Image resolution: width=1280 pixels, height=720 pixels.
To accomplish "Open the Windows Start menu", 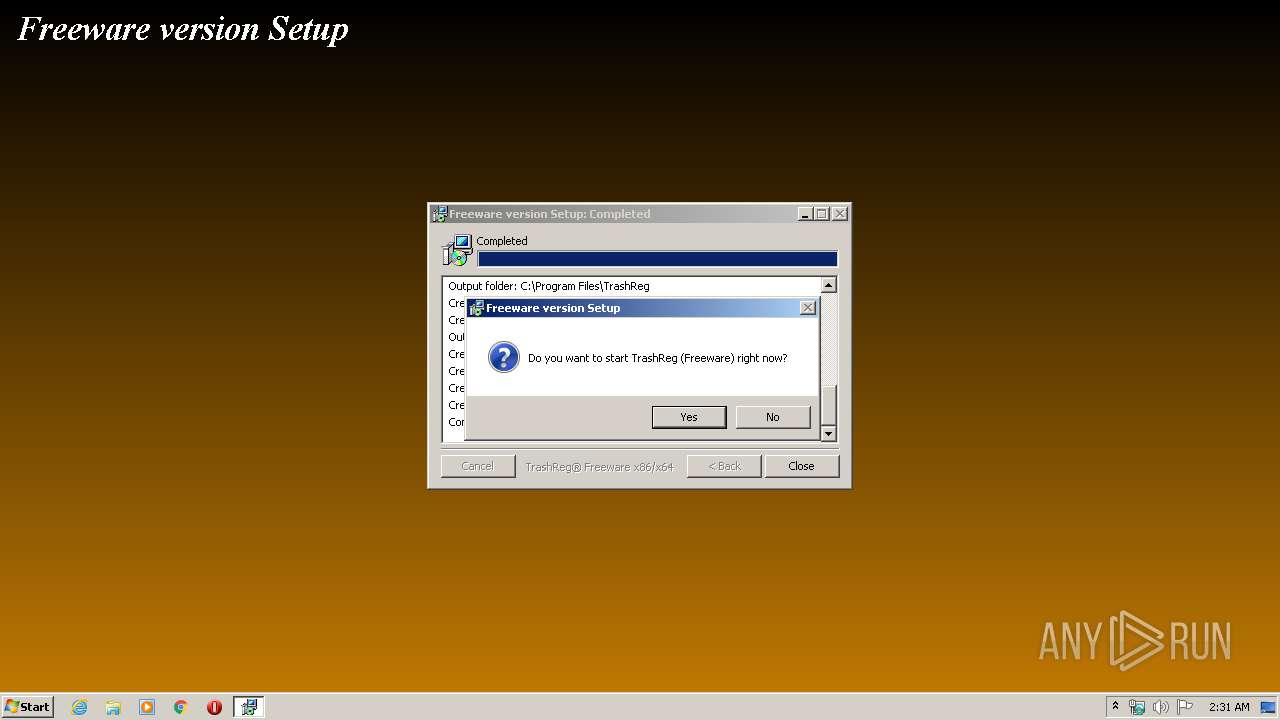I will pyautogui.click(x=28, y=706).
